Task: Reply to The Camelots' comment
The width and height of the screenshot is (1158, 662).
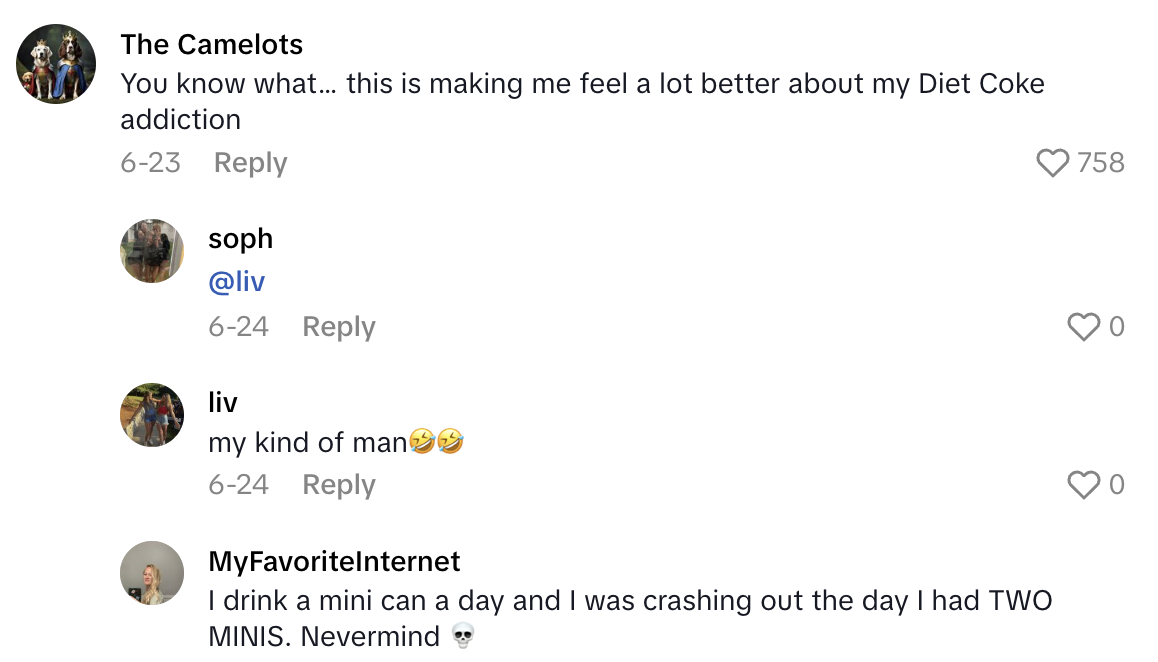Action: [x=250, y=162]
